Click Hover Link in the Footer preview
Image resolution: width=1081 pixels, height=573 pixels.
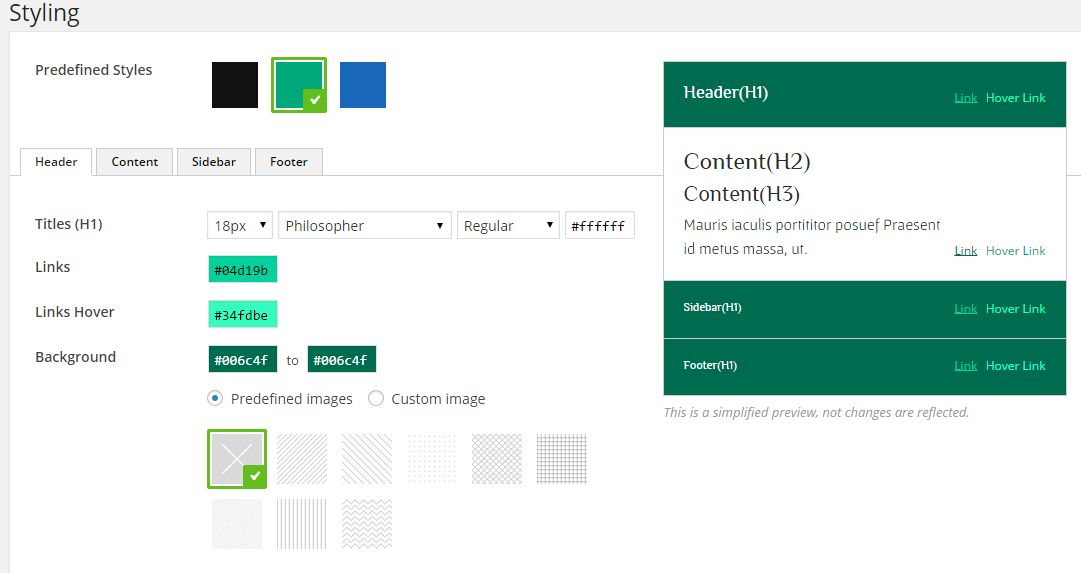click(1016, 366)
